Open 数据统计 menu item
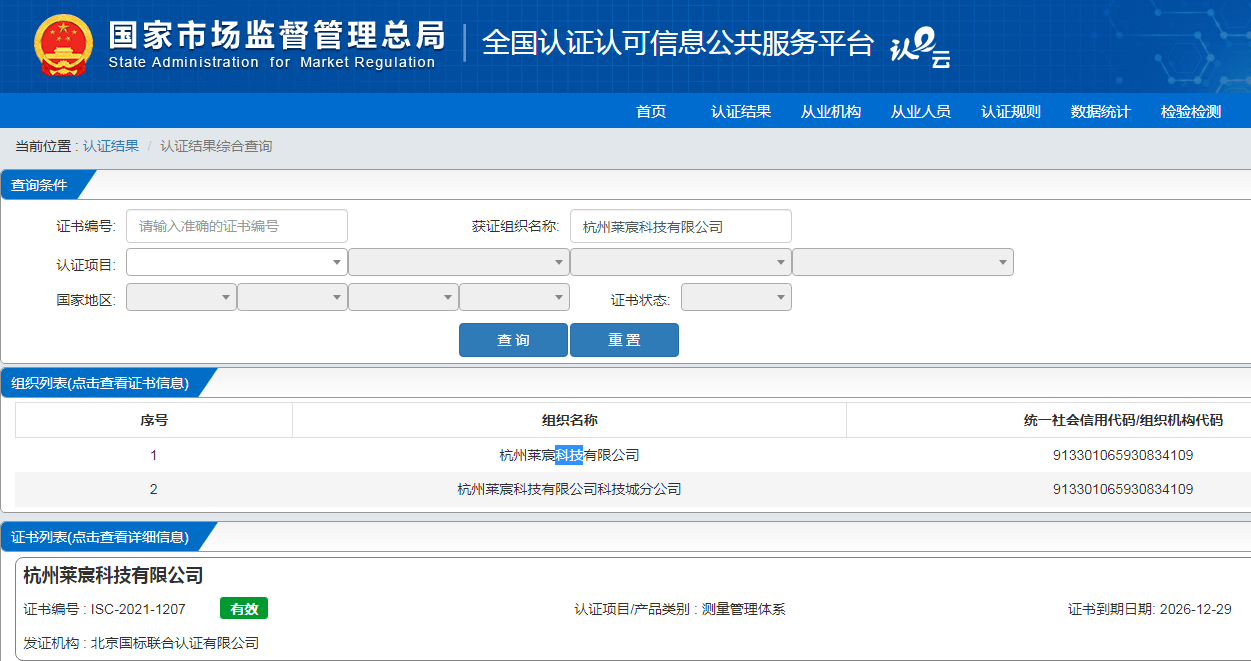This screenshot has width=1251, height=661. pos(1101,111)
